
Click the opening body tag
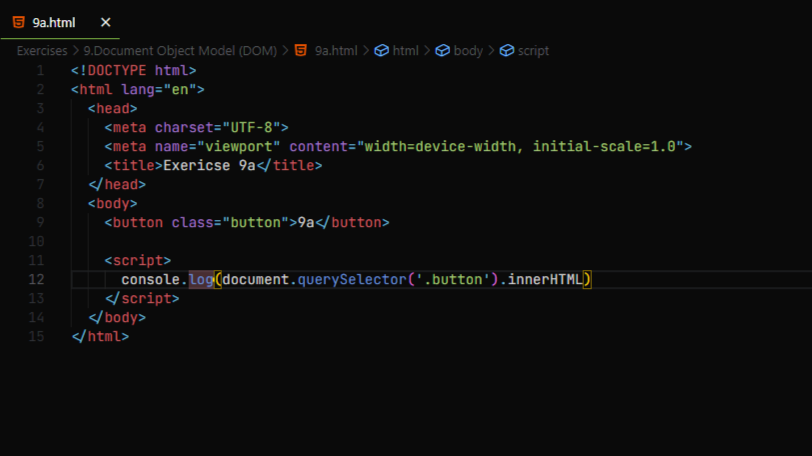tap(112, 203)
